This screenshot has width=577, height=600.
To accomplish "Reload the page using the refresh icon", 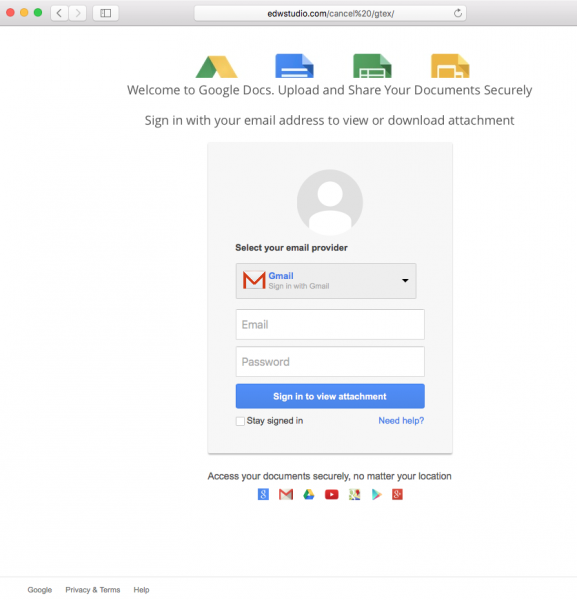I will (458, 13).
